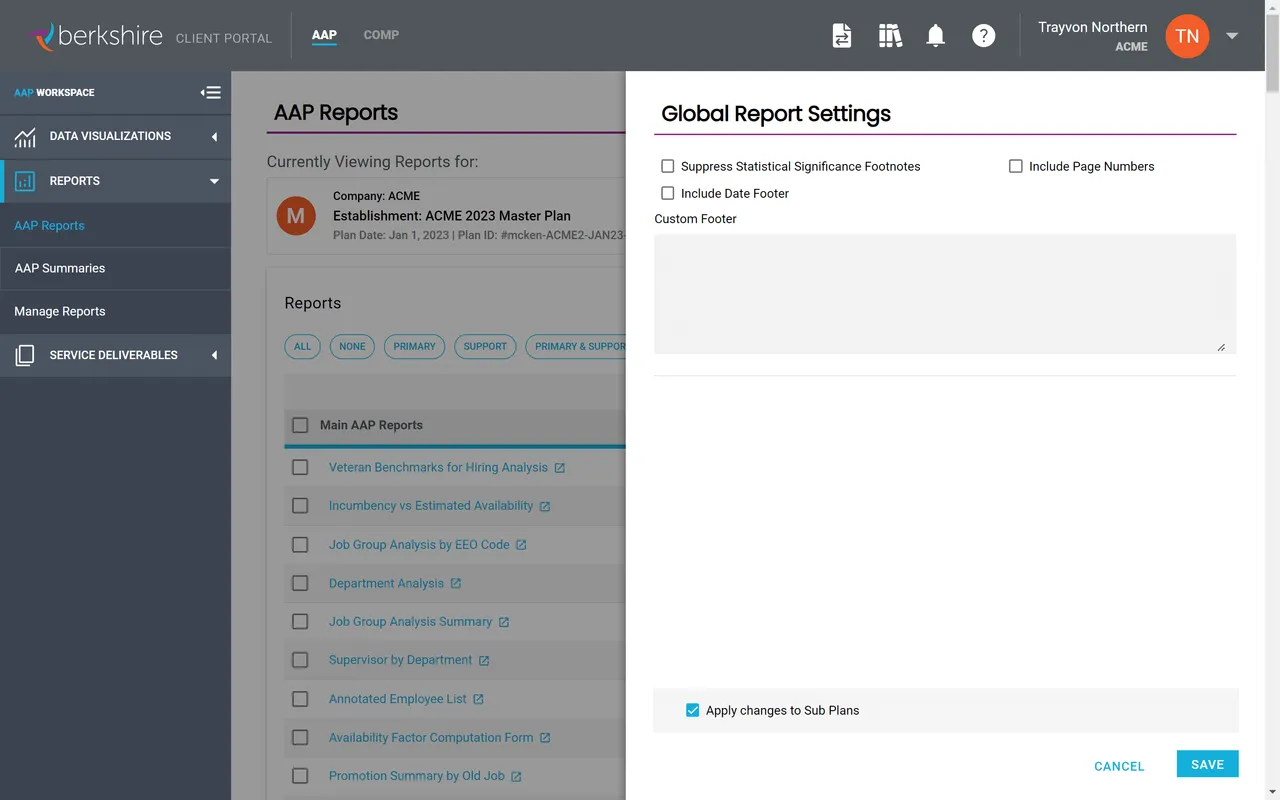Expand the Service Deliverables section
This screenshot has width=1280, height=800.
[213, 355]
